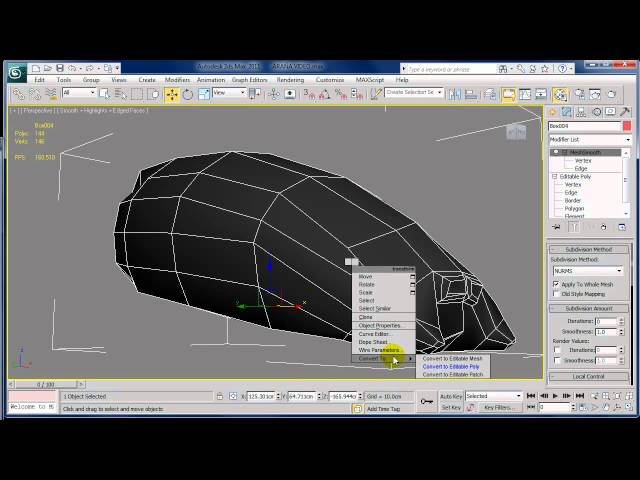Activate the Select and Move tool
Screen dimensions: 640x480
click(172, 95)
